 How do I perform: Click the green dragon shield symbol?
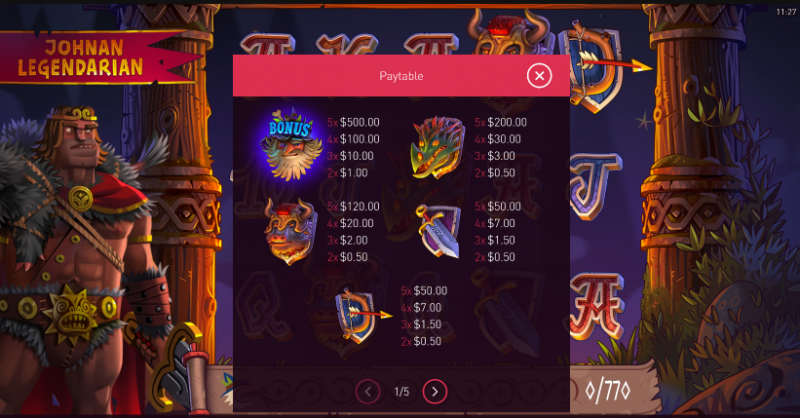(438, 147)
